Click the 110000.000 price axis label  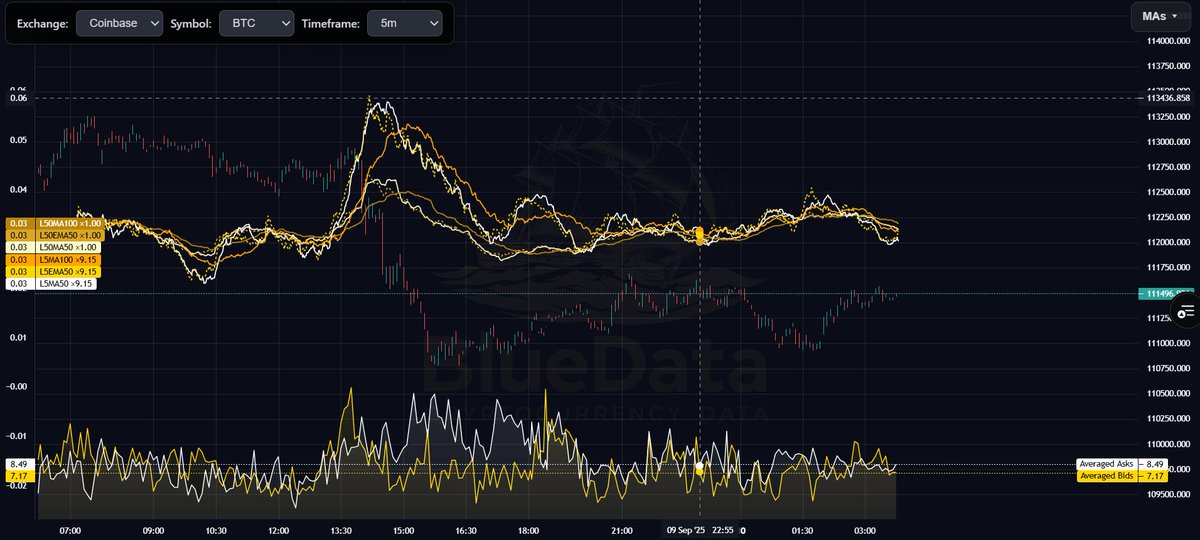tap(1169, 444)
